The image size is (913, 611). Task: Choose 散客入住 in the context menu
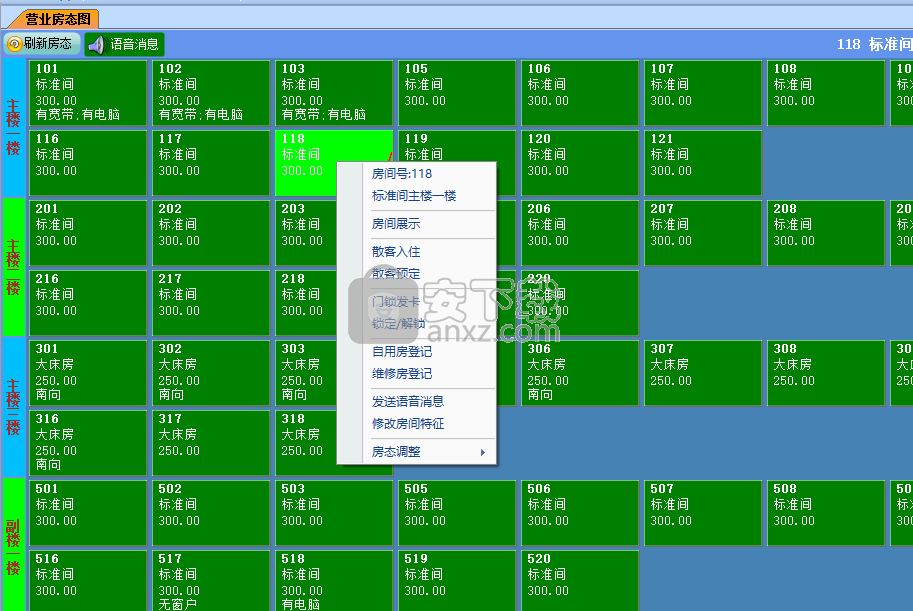click(x=396, y=252)
